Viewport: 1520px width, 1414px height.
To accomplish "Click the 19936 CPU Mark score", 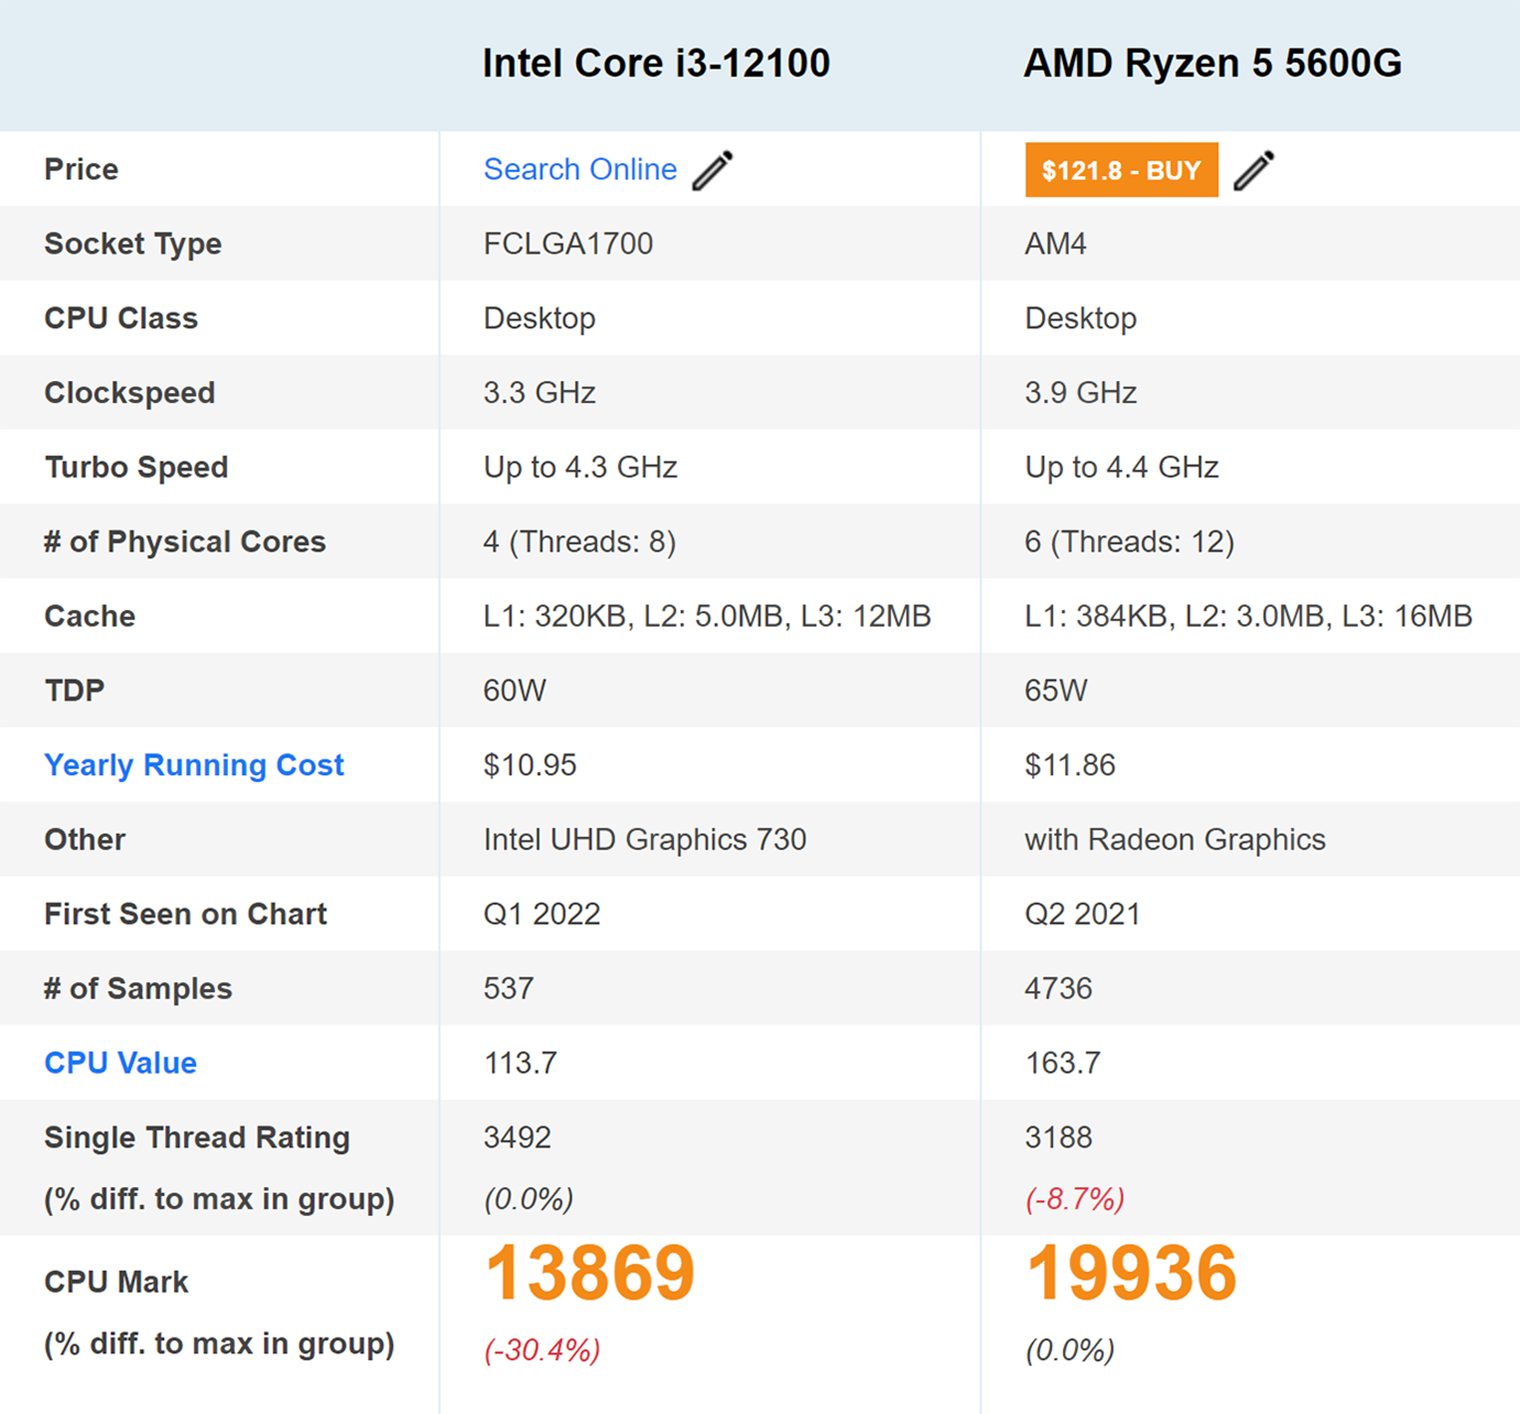I will coord(1132,1273).
